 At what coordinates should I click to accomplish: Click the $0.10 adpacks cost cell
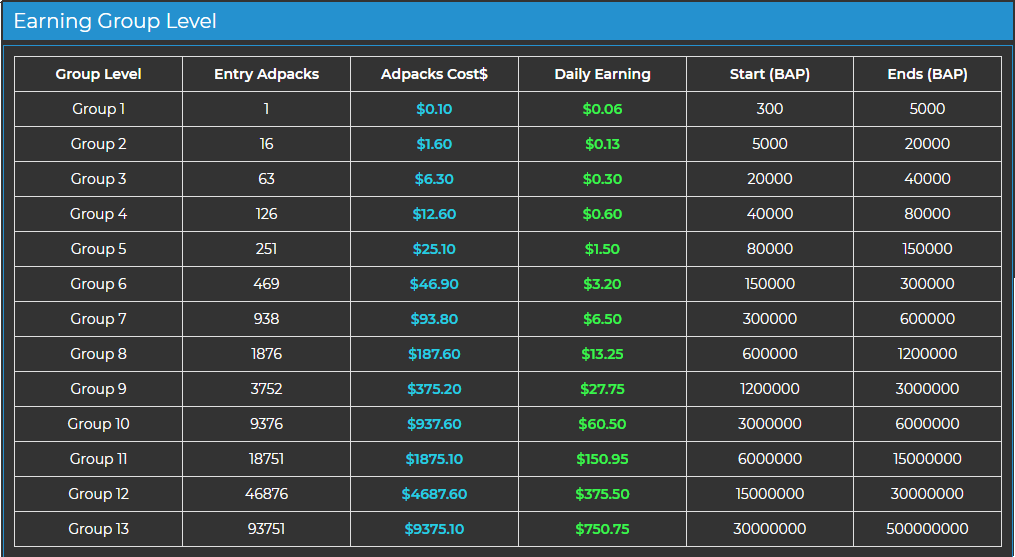434,109
